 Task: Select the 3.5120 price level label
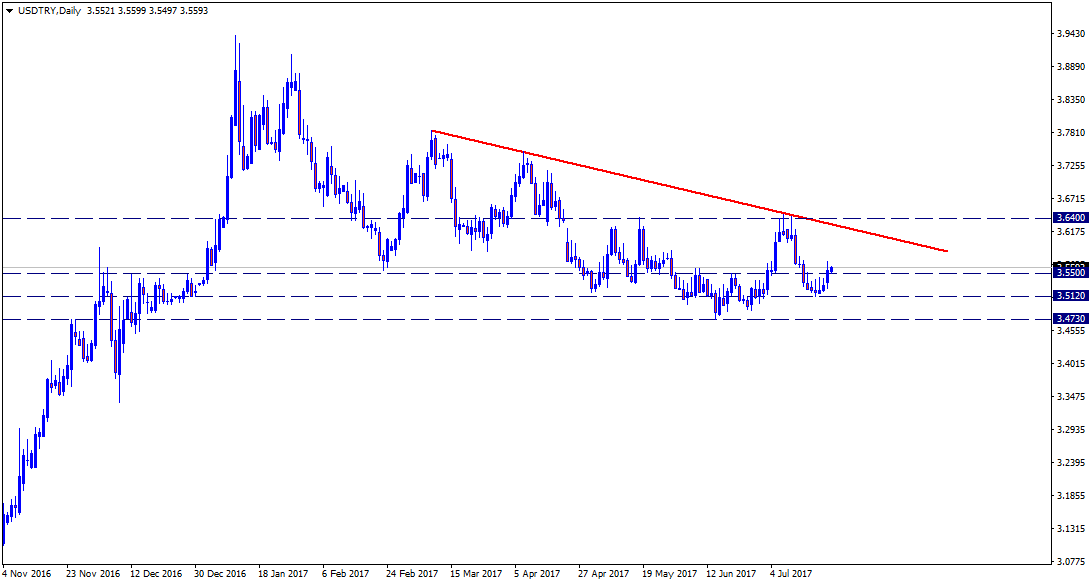point(1070,296)
